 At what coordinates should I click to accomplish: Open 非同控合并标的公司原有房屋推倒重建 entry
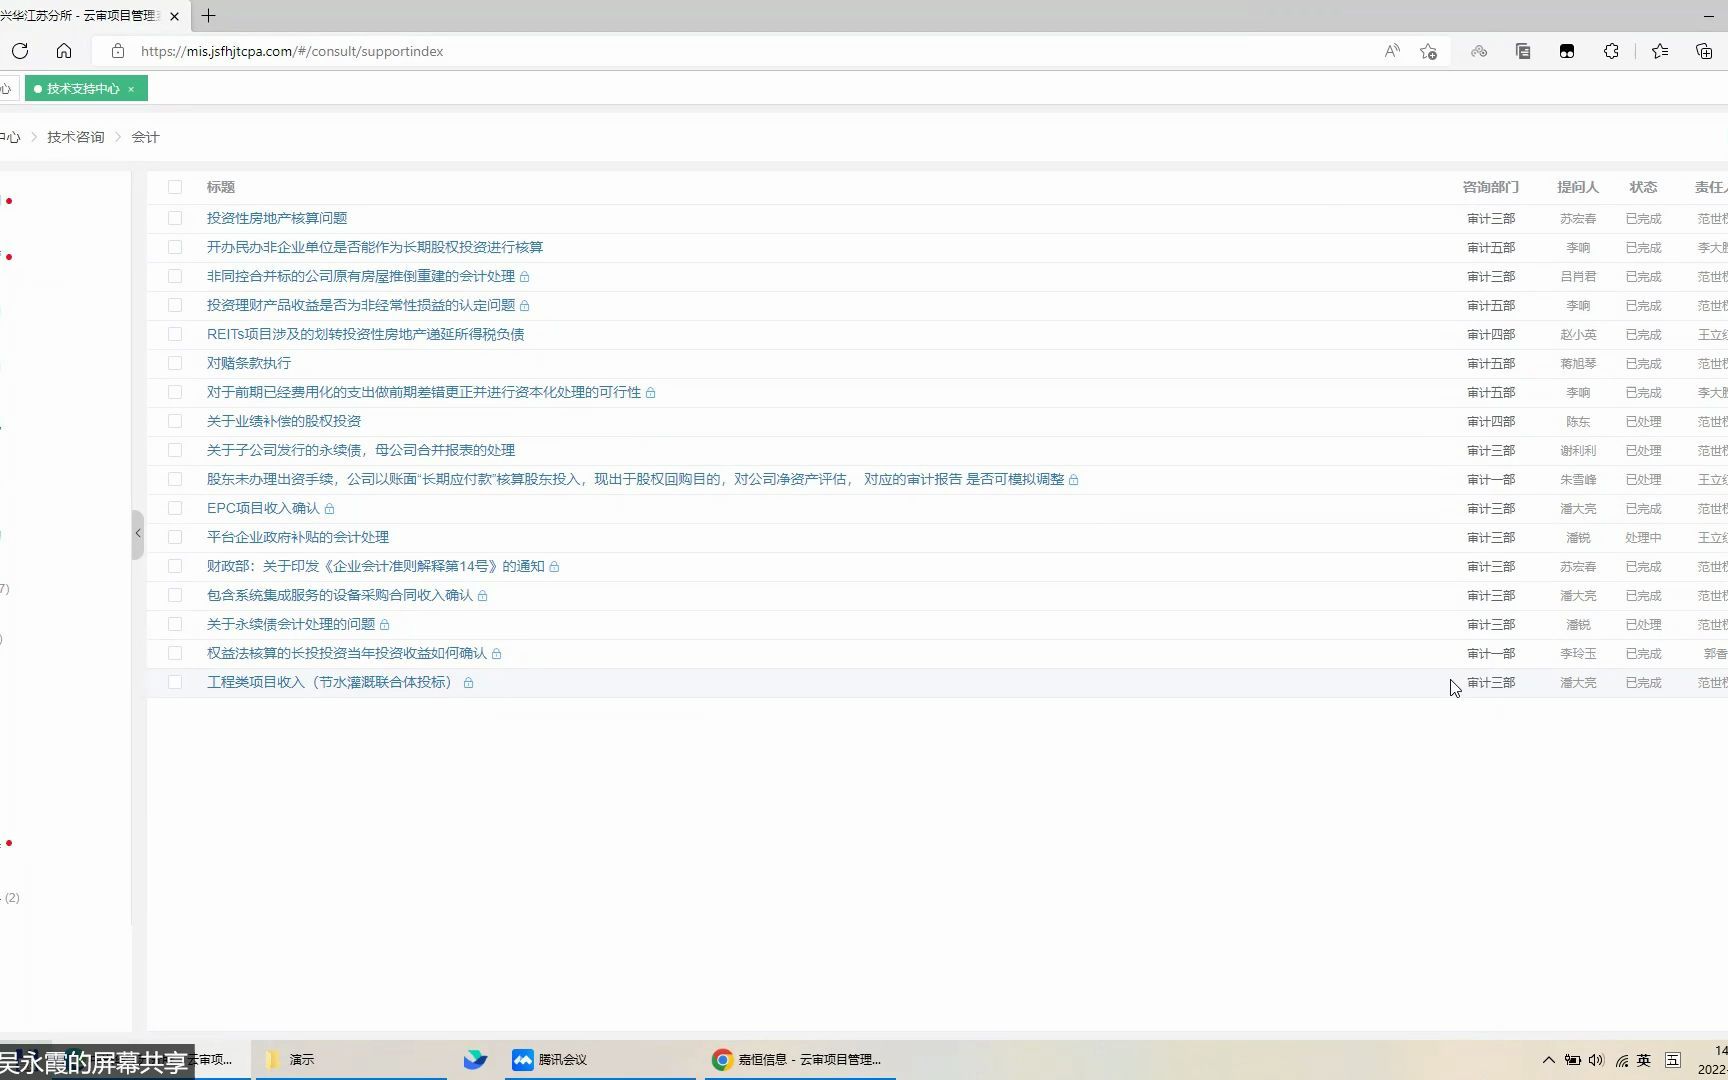(361, 276)
